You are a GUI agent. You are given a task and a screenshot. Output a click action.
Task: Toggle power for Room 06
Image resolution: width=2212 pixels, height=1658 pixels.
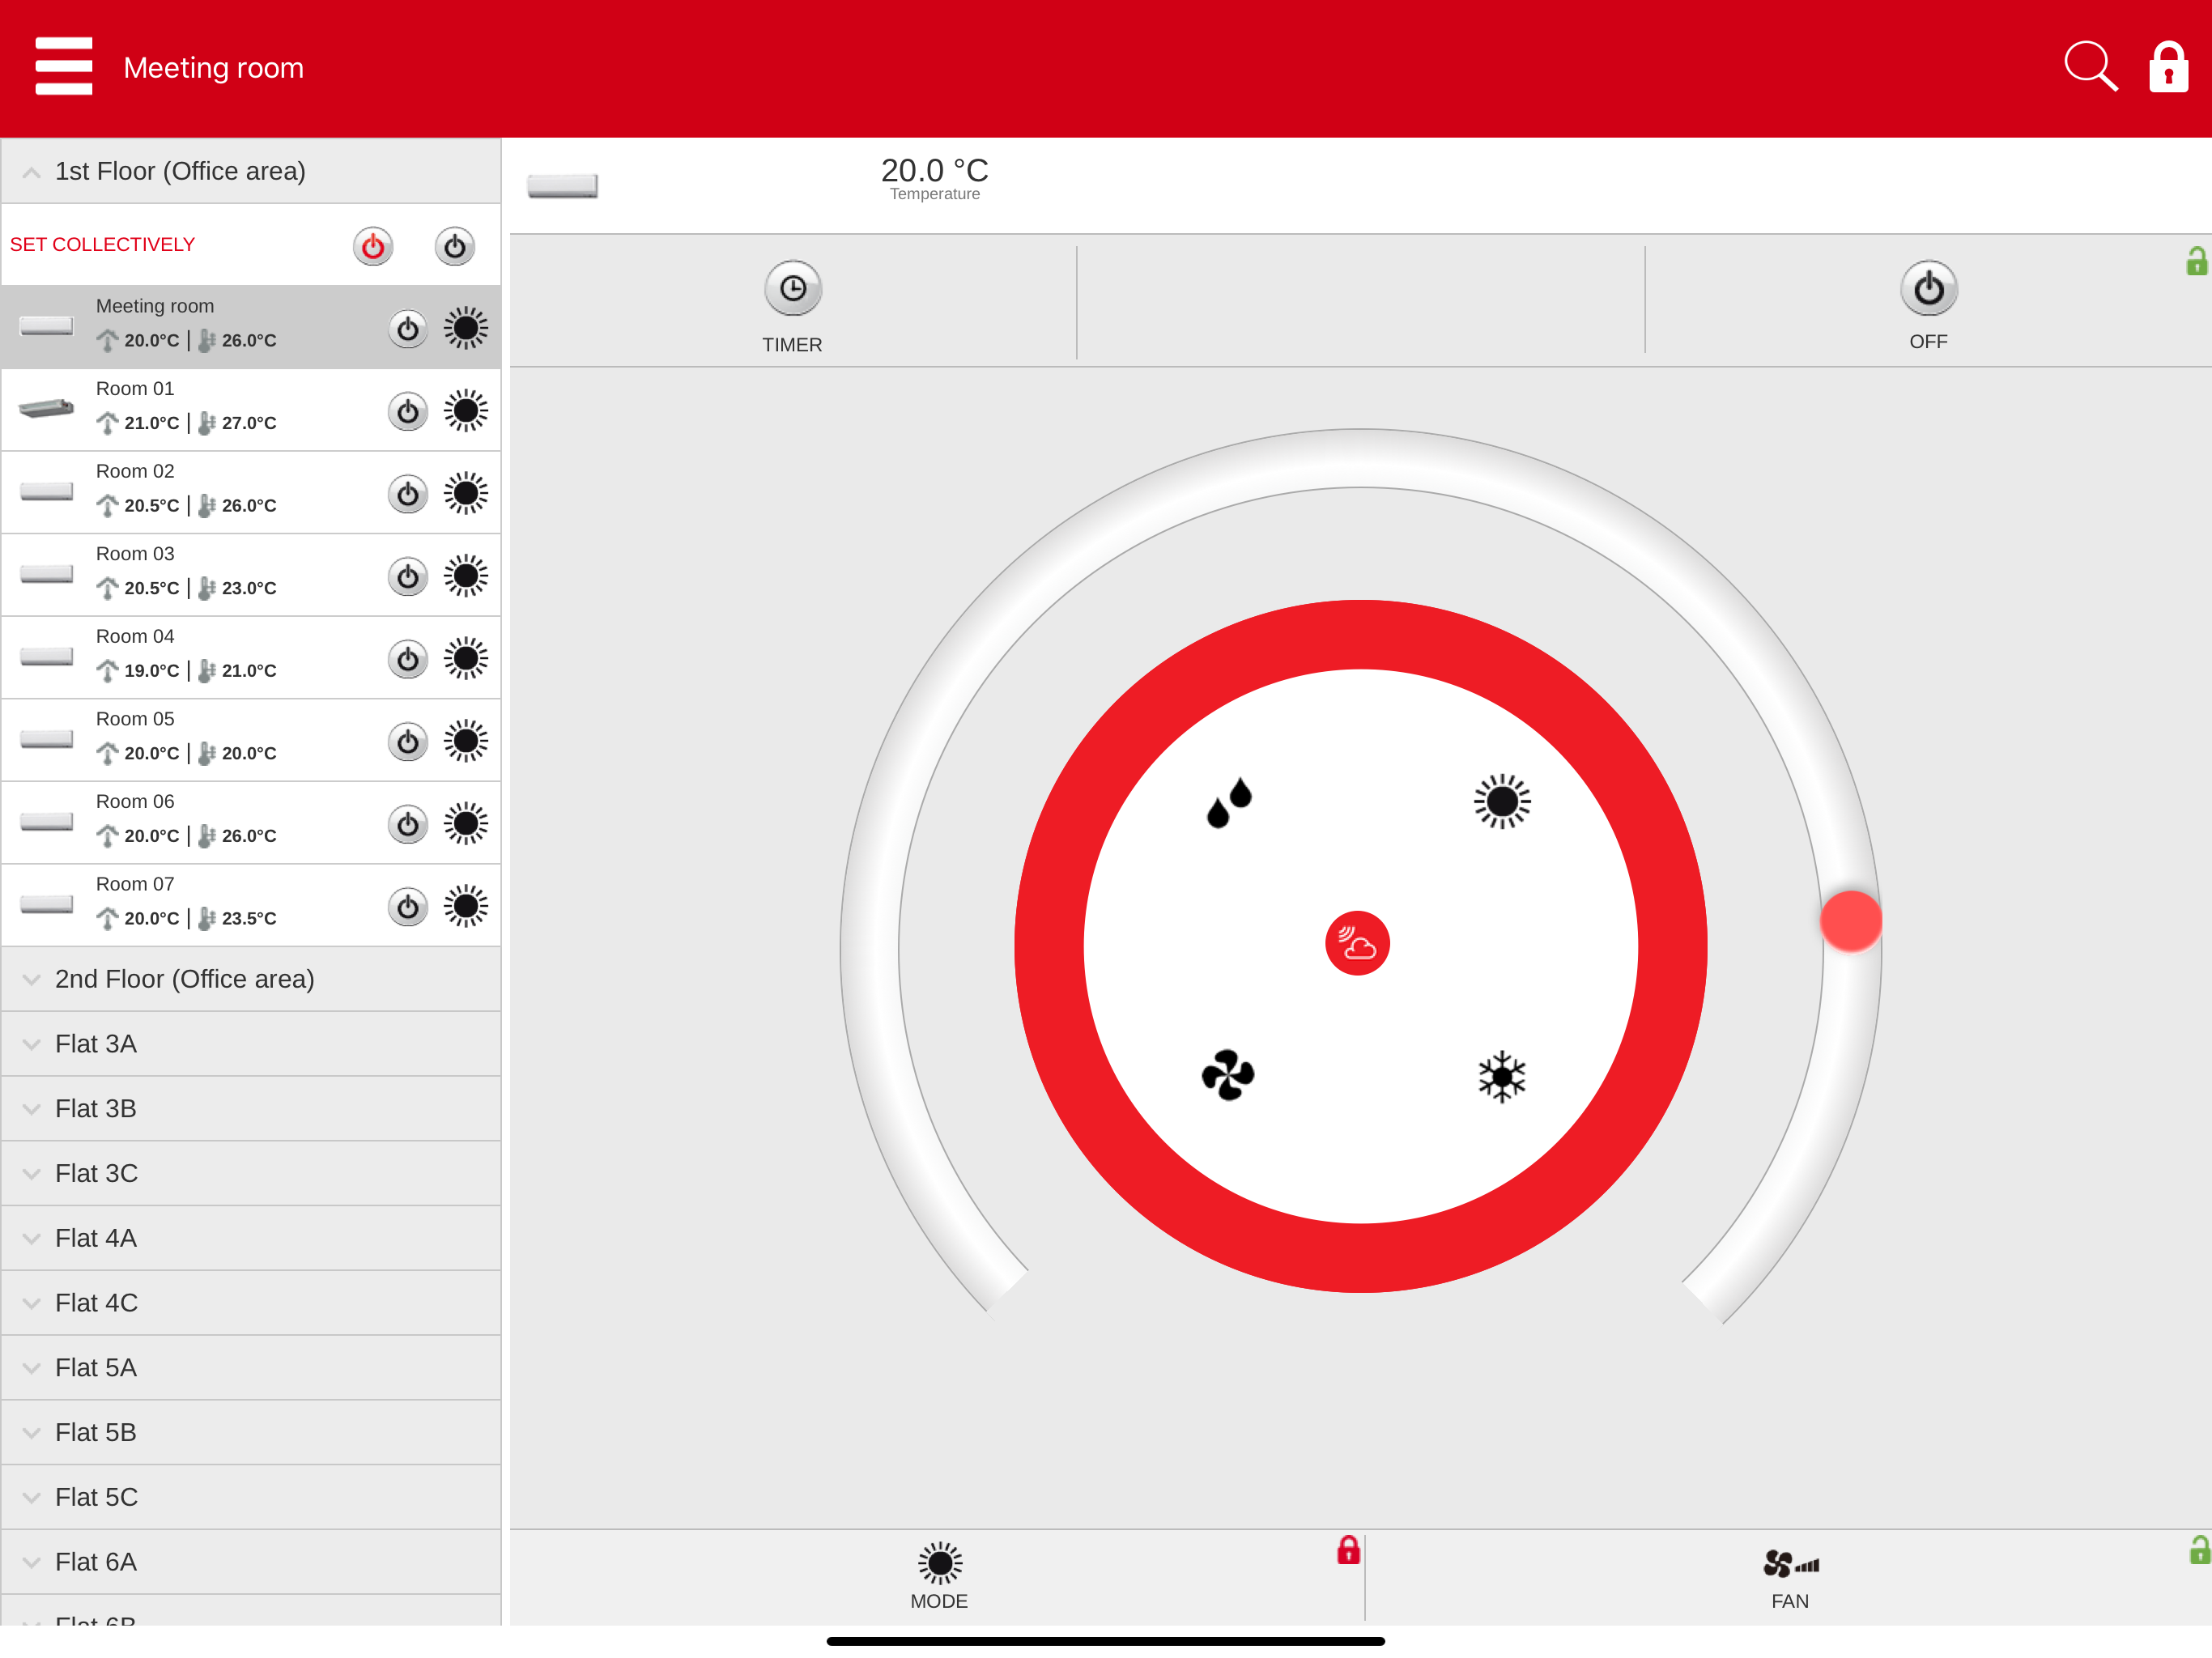(x=408, y=824)
